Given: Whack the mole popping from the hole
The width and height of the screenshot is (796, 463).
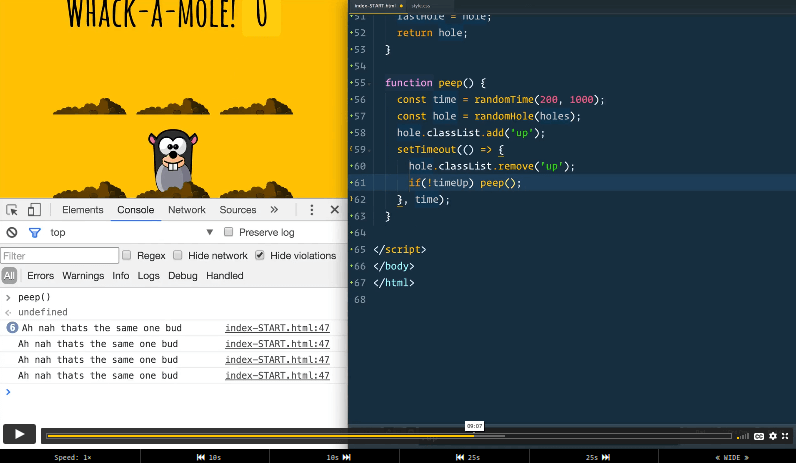Looking at the screenshot, I should (173, 160).
